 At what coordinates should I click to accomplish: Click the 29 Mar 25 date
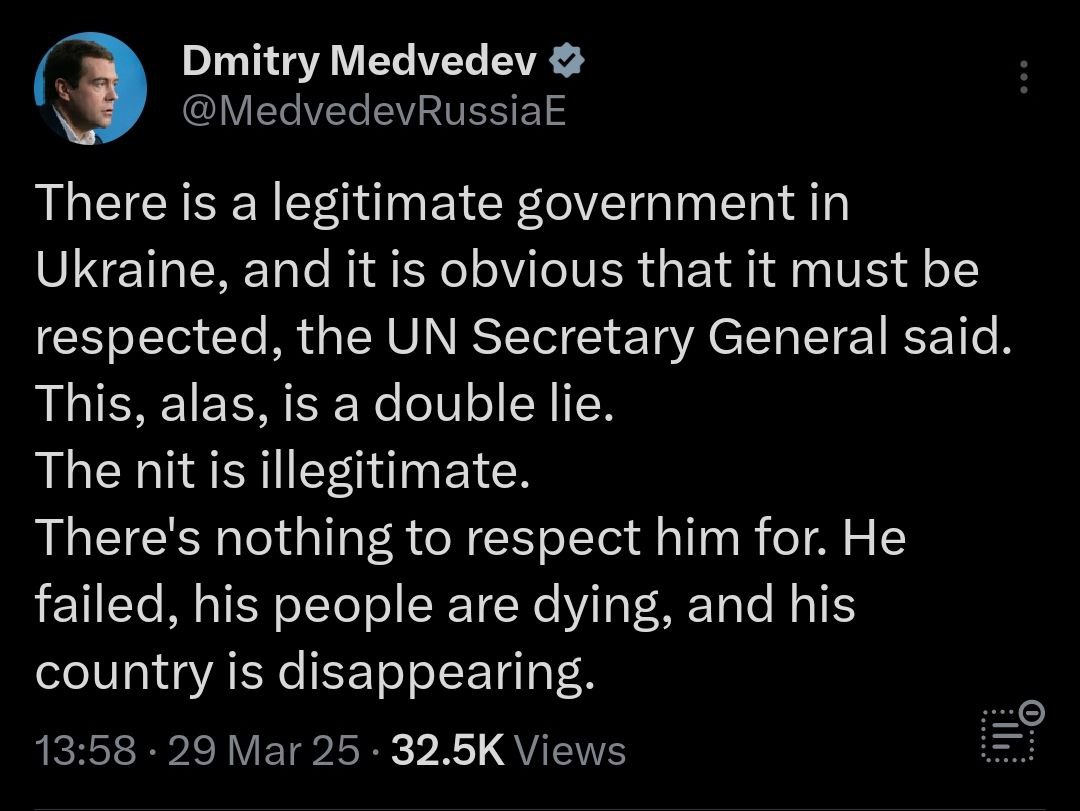click(263, 750)
